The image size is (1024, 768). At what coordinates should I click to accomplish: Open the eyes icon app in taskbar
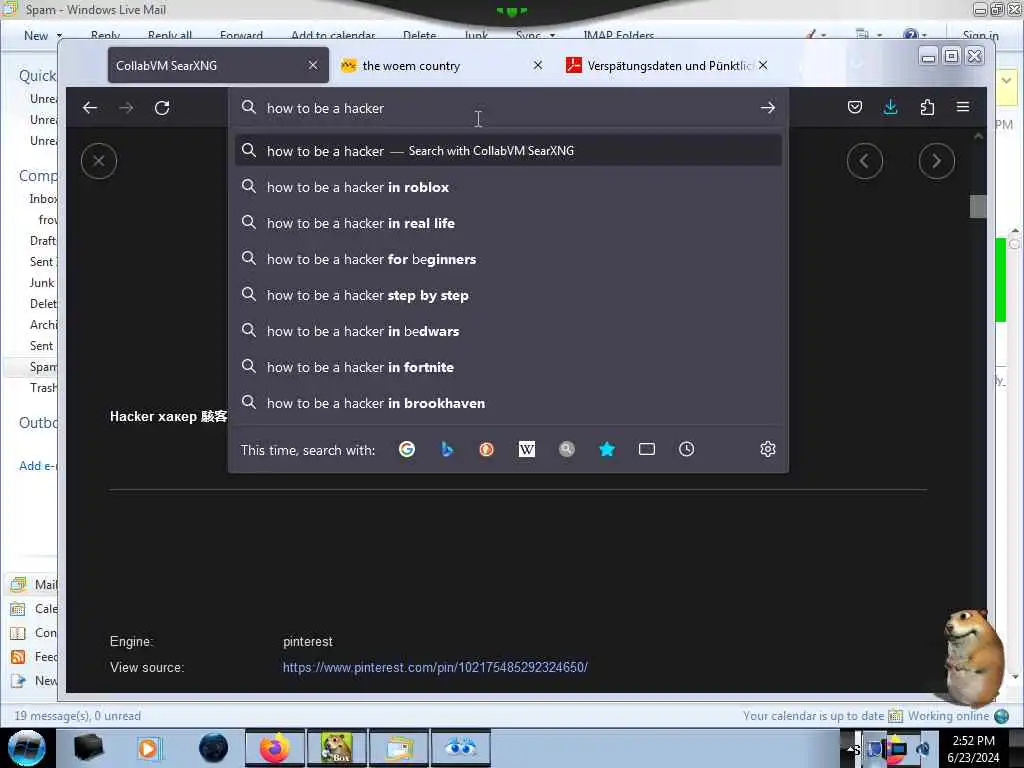click(460, 748)
